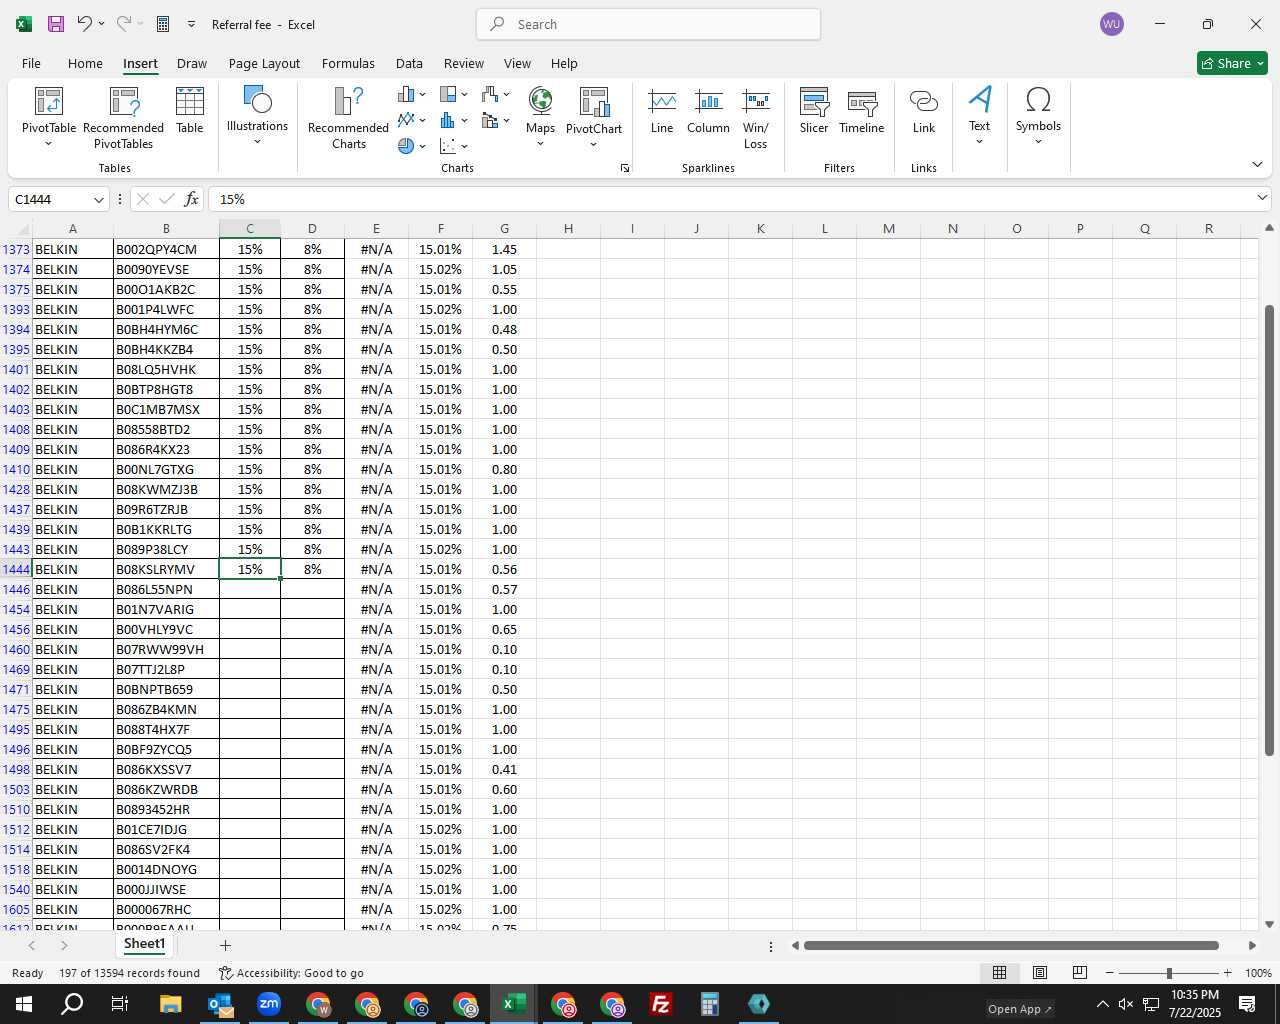Screen dimensions: 1280x1024
Task: Open the column chart dropdown arrow
Action: point(423,94)
